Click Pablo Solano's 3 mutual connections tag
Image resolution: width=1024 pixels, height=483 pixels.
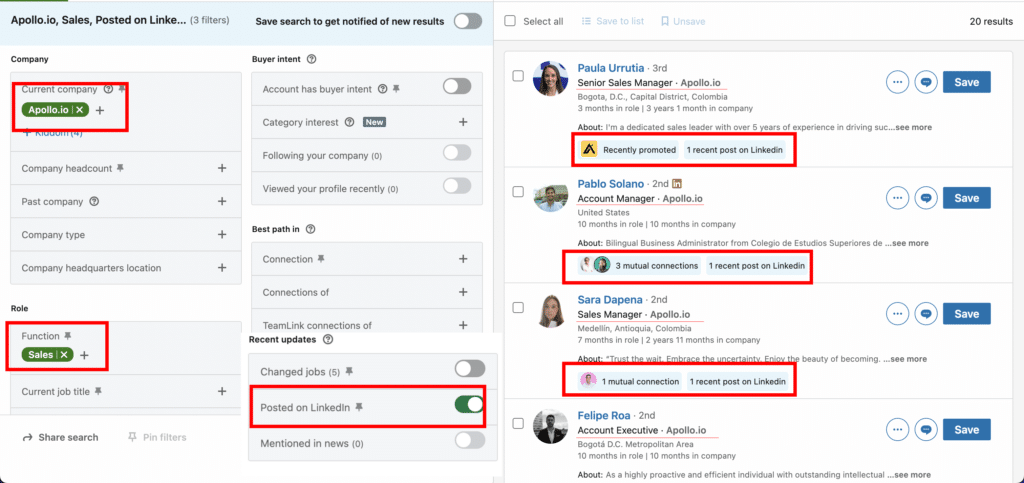(640, 266)
